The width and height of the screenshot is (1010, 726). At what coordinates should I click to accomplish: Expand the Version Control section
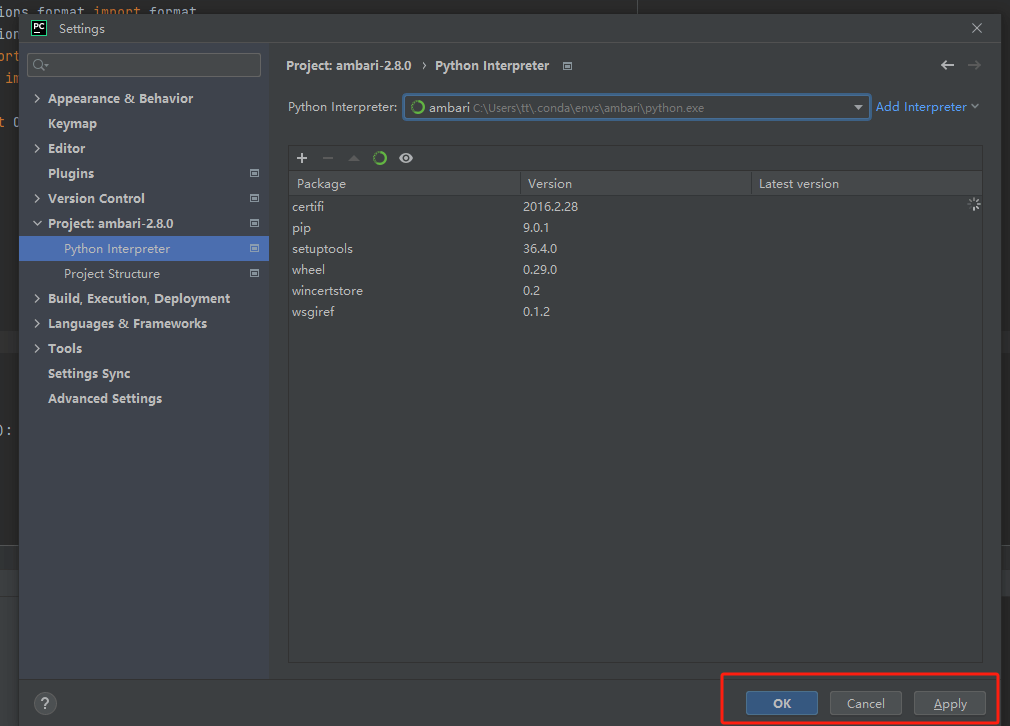[x=37, y=198]
